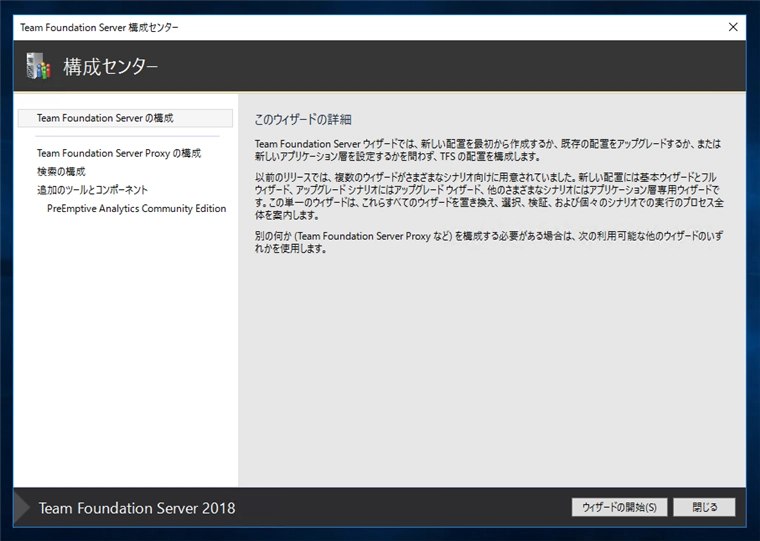The height and width of the screenshot is (541, 760).
Task: Start the wizard with ウィザードの開始(S)
Action: (619, 507)
